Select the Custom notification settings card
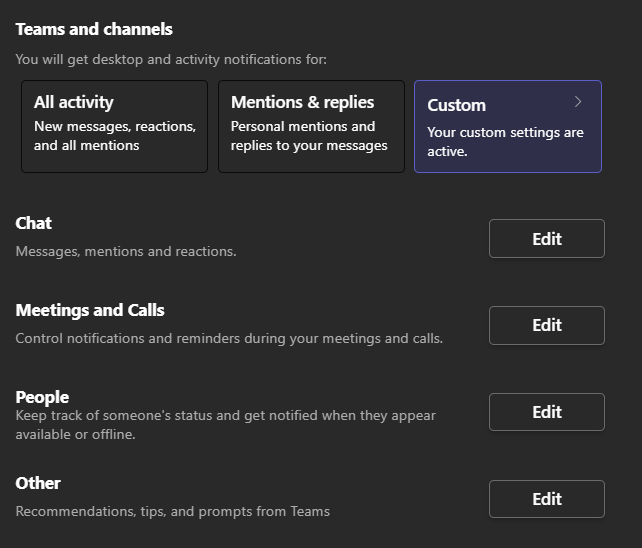642x548 pixels. point(508,126)
